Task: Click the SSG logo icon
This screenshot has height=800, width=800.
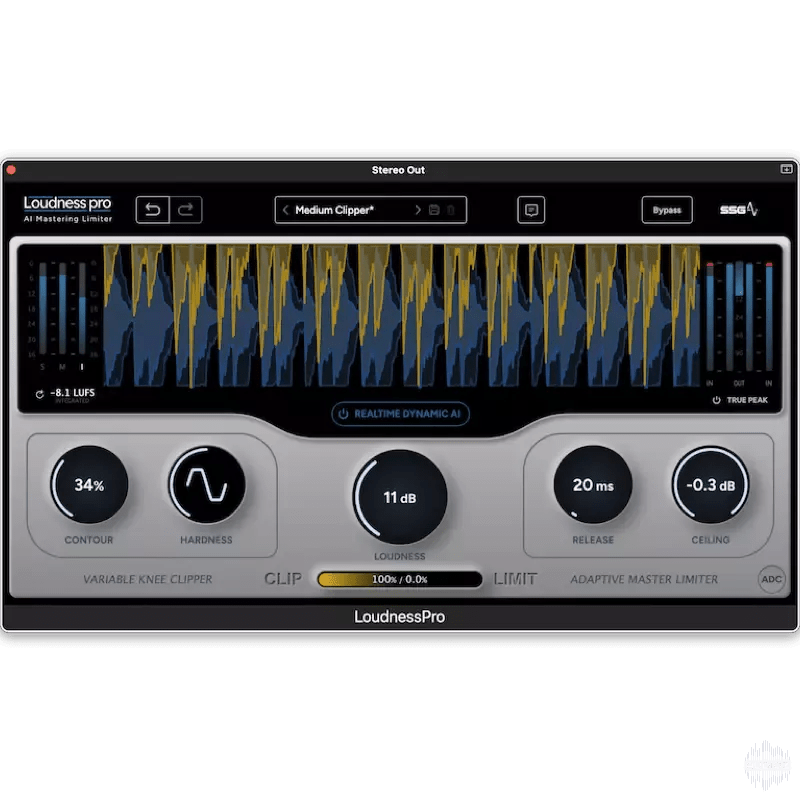Action: (x=738, y=209)
